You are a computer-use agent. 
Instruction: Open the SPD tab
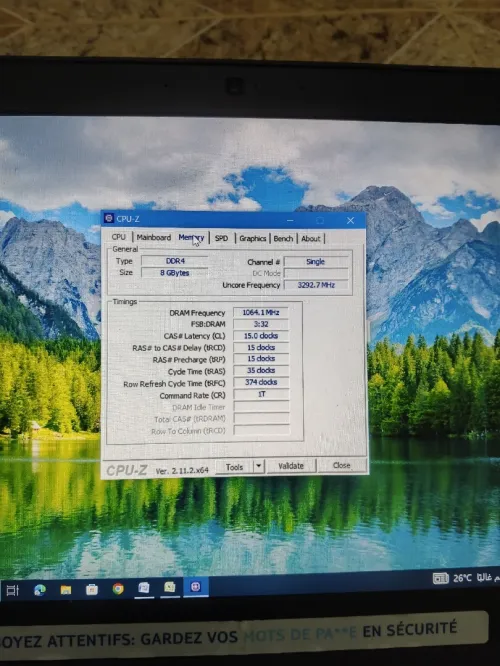(221, 238)
